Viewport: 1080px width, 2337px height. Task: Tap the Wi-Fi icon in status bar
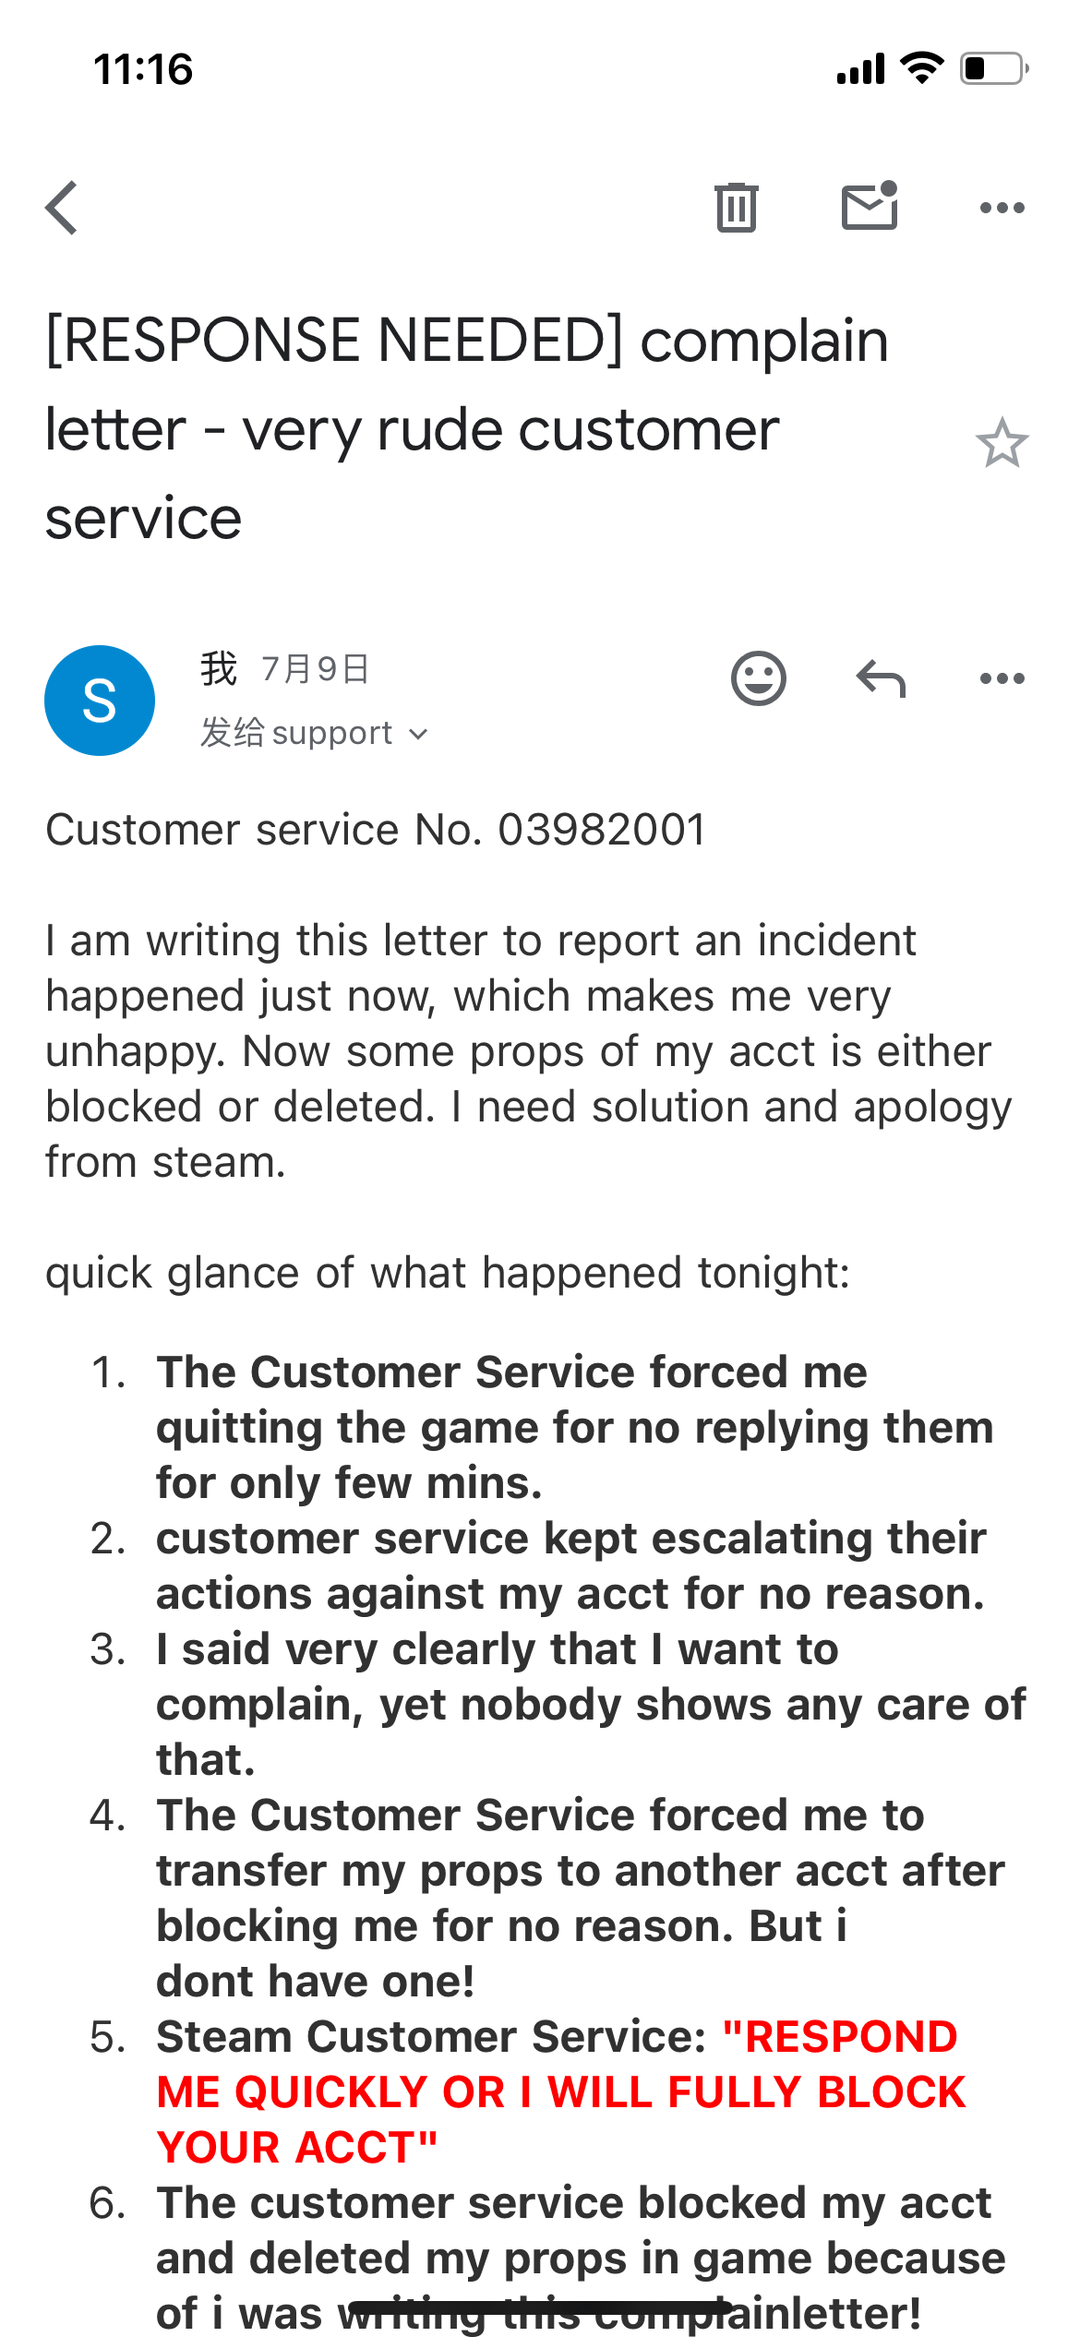tap(921, 68)
